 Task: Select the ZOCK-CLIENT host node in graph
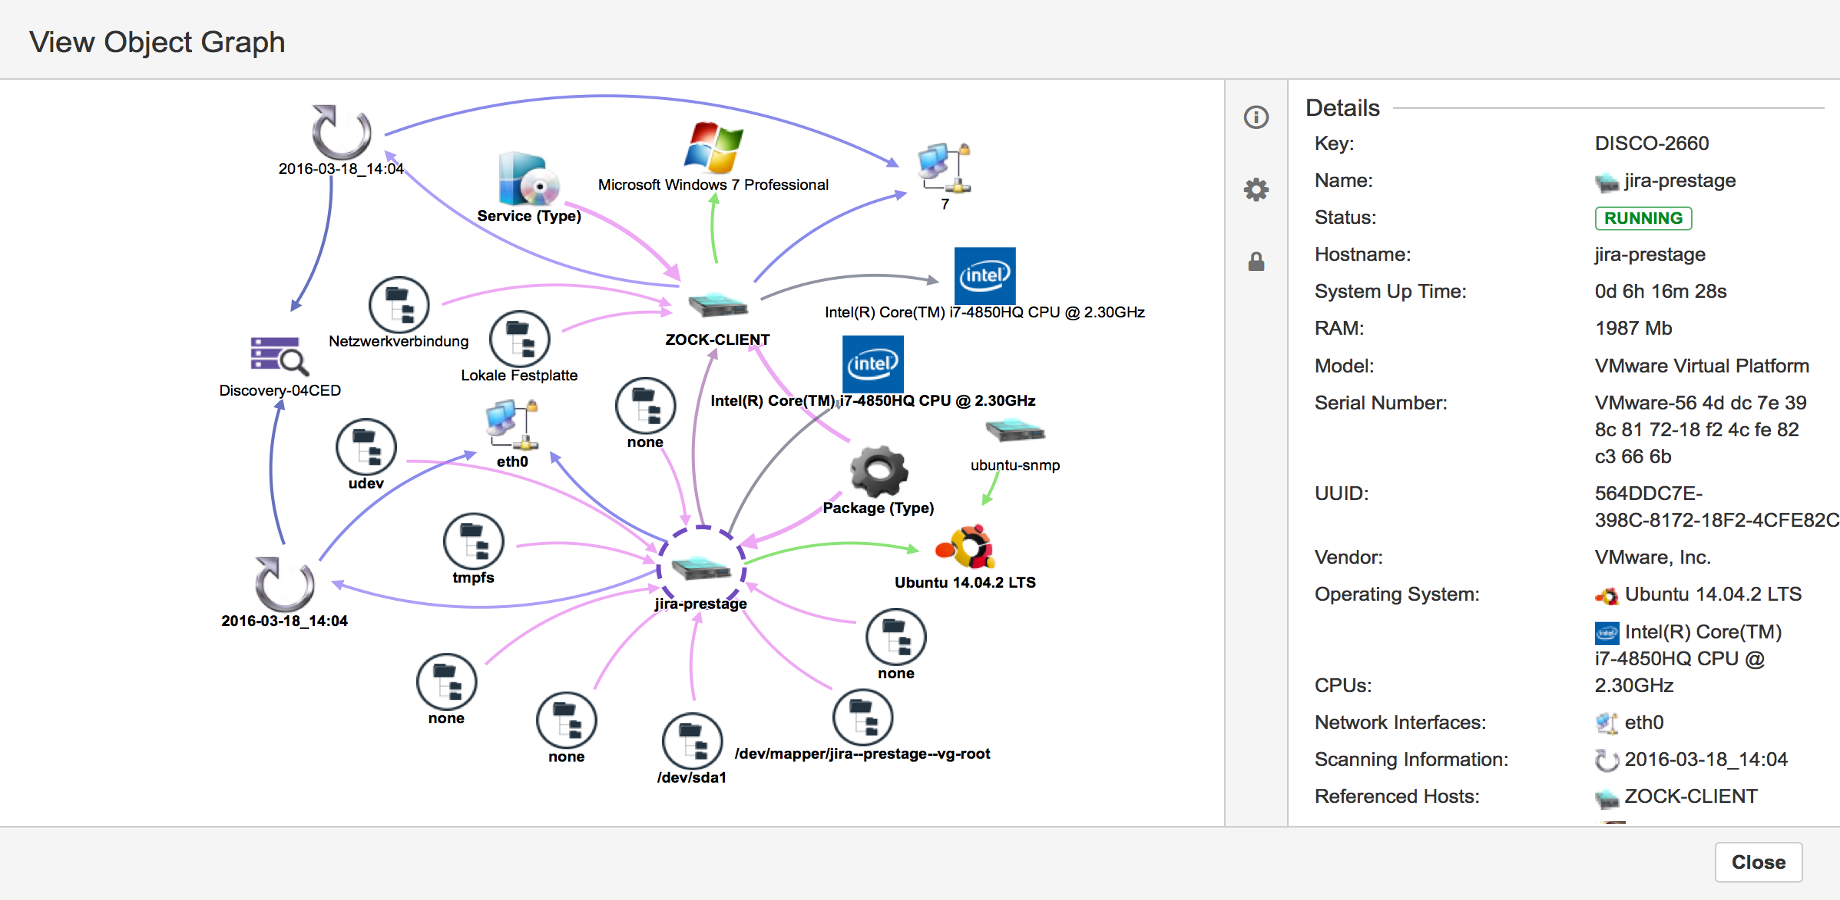(x=718, y=305)
